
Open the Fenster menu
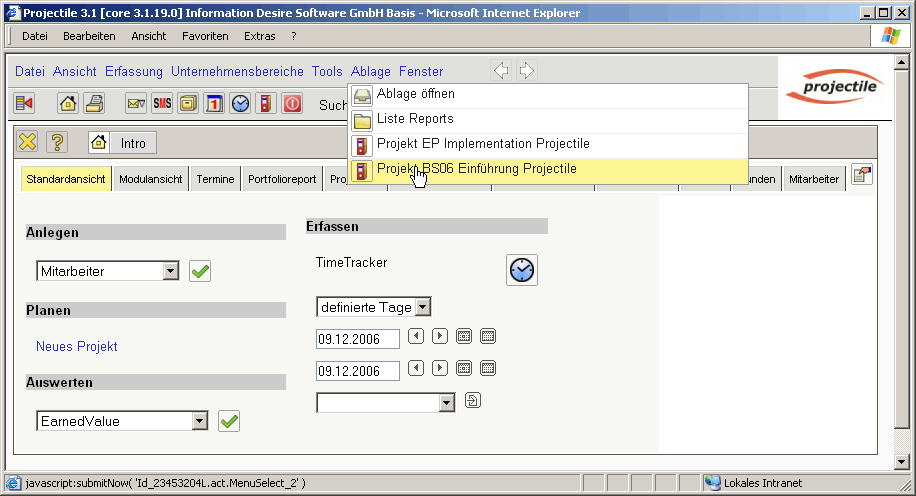421,71
